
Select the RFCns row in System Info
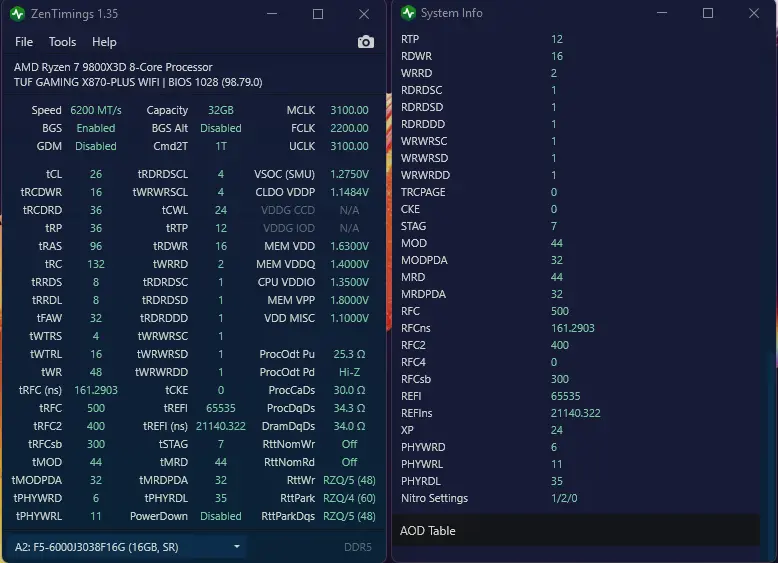[576, 328]
